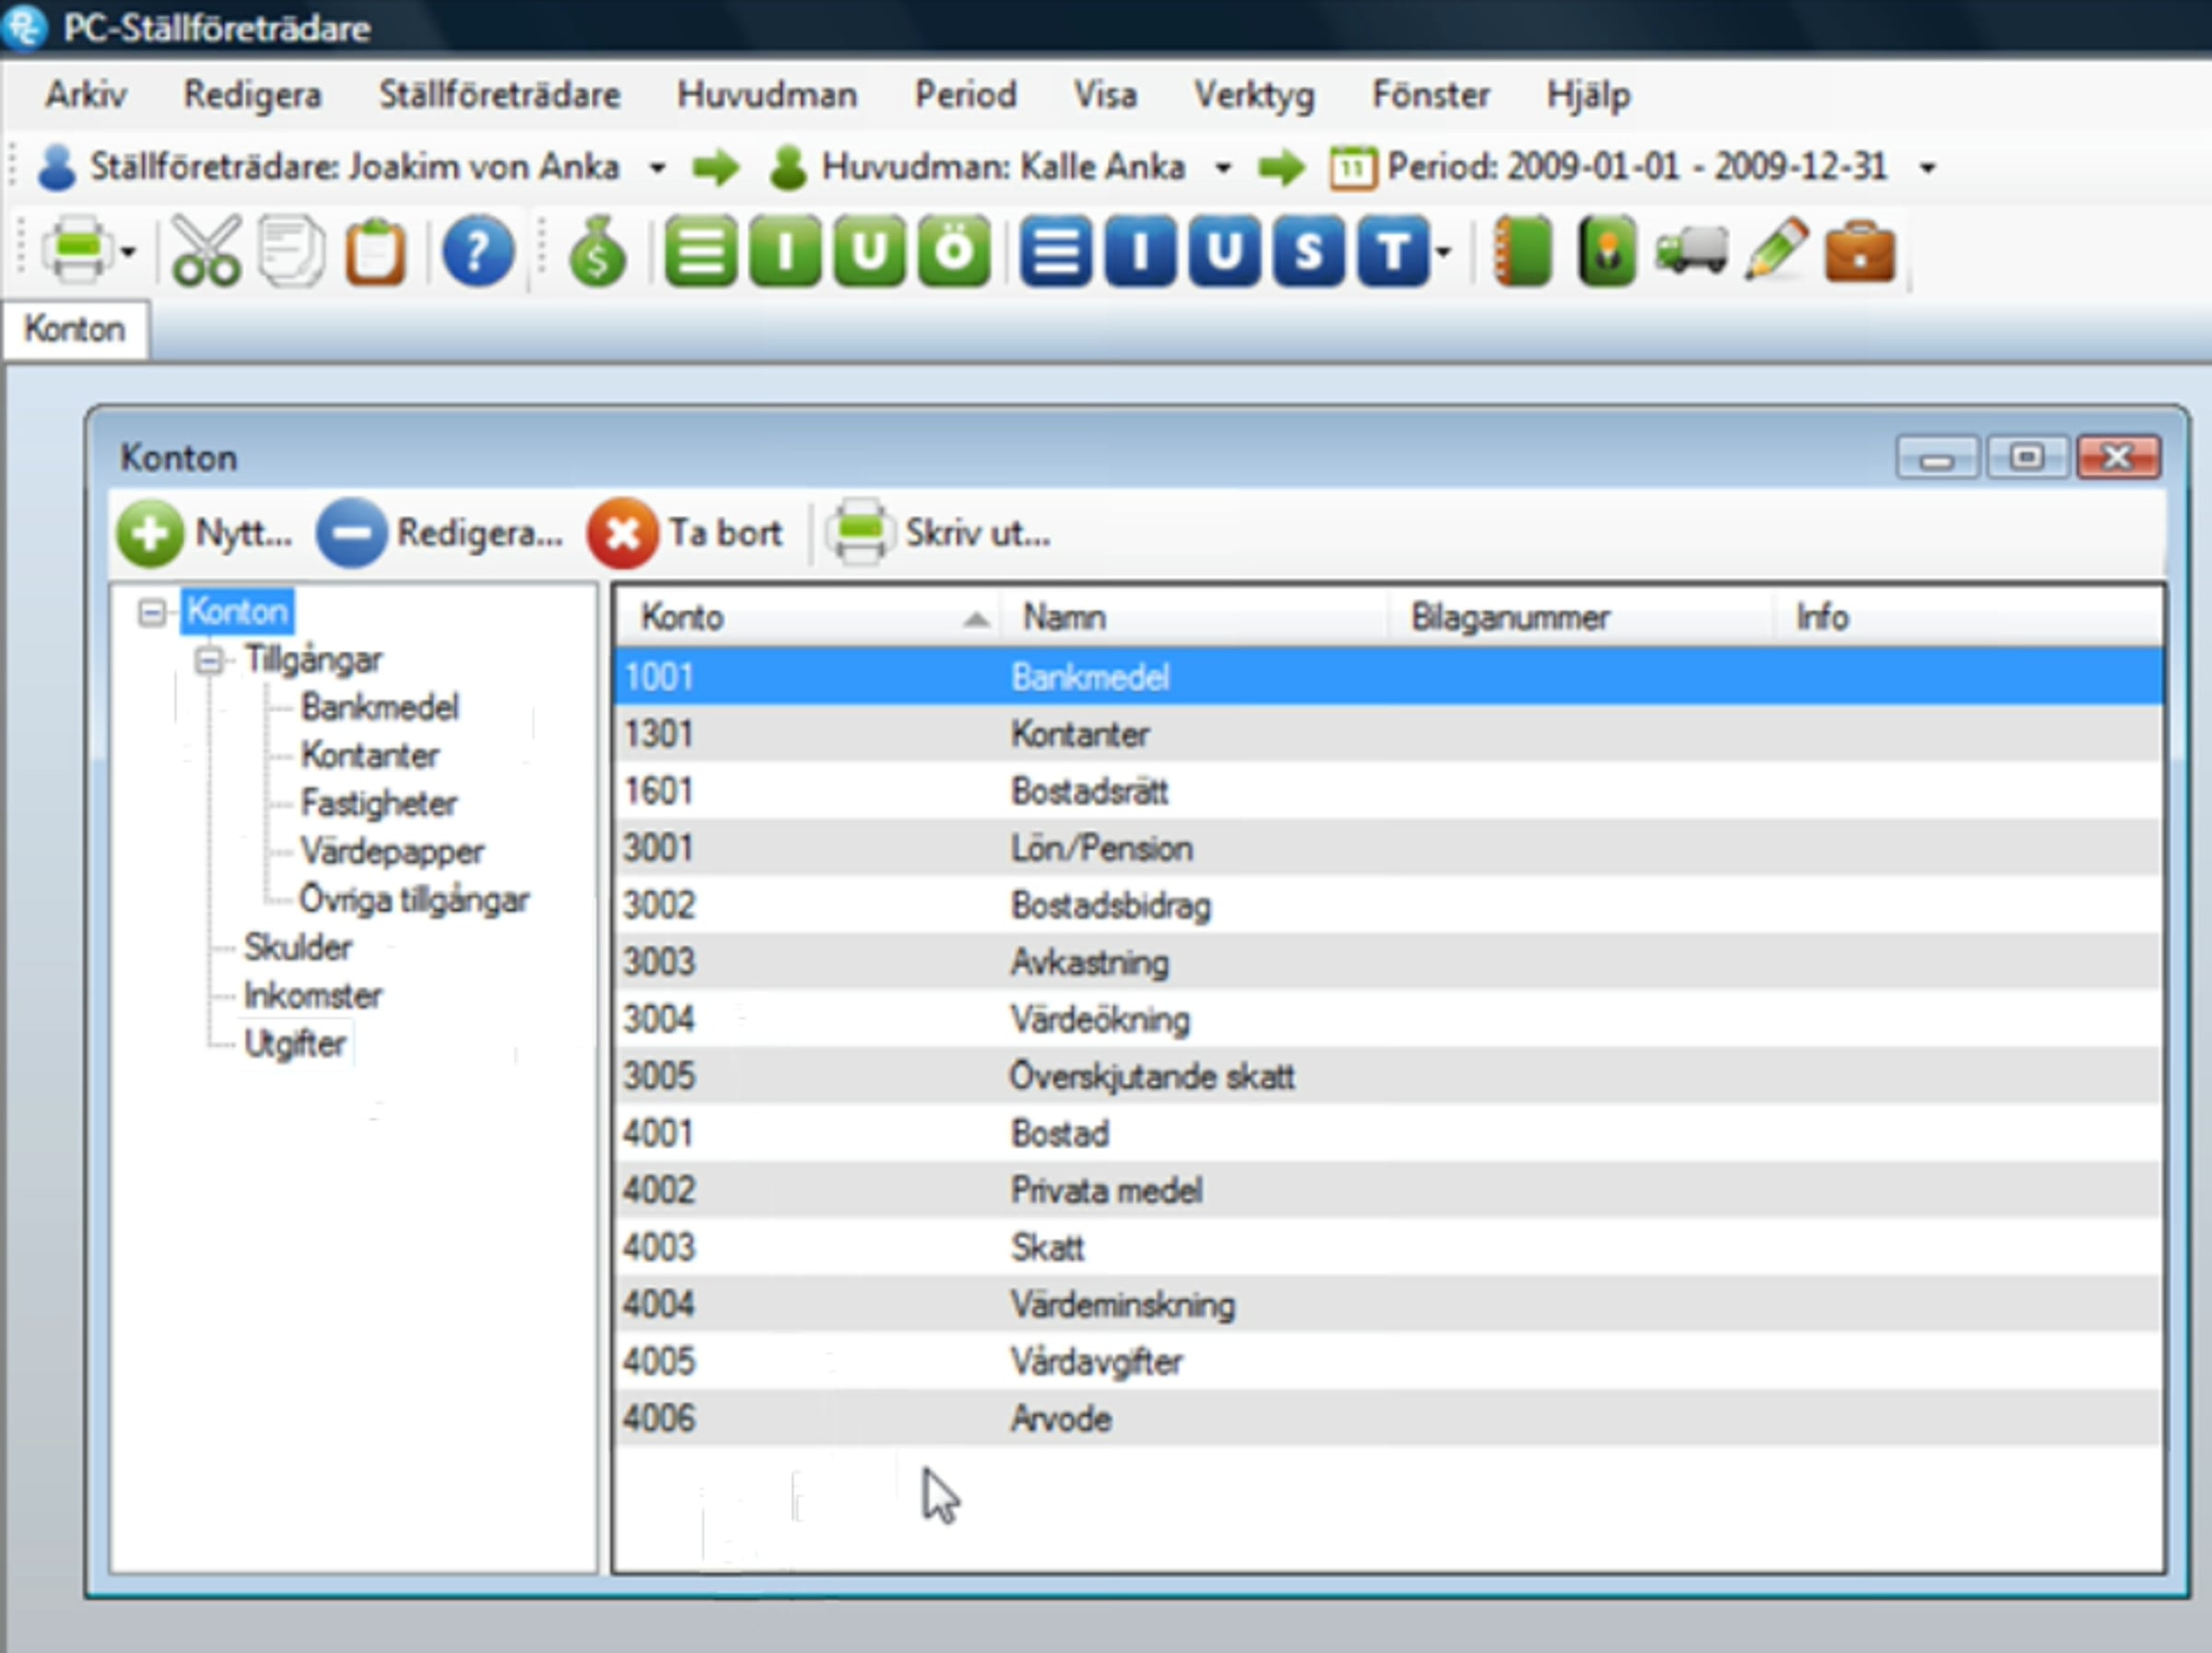Click the truck icon in toolbar

point(1691,251)
